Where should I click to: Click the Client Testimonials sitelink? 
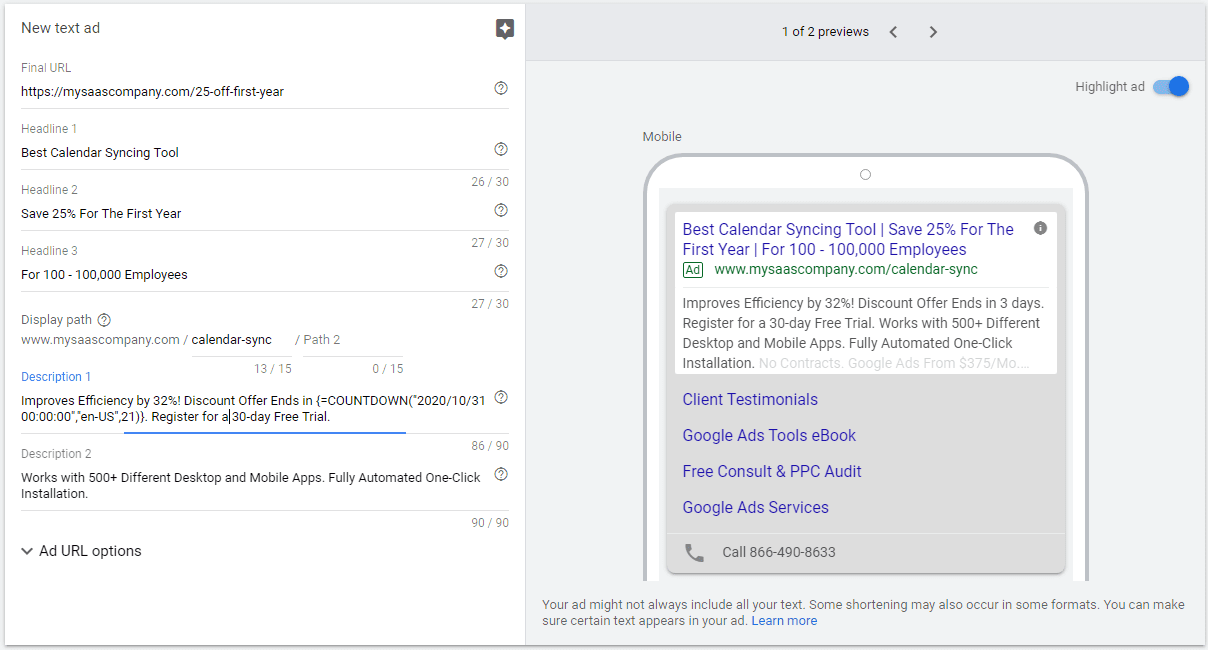750,400
